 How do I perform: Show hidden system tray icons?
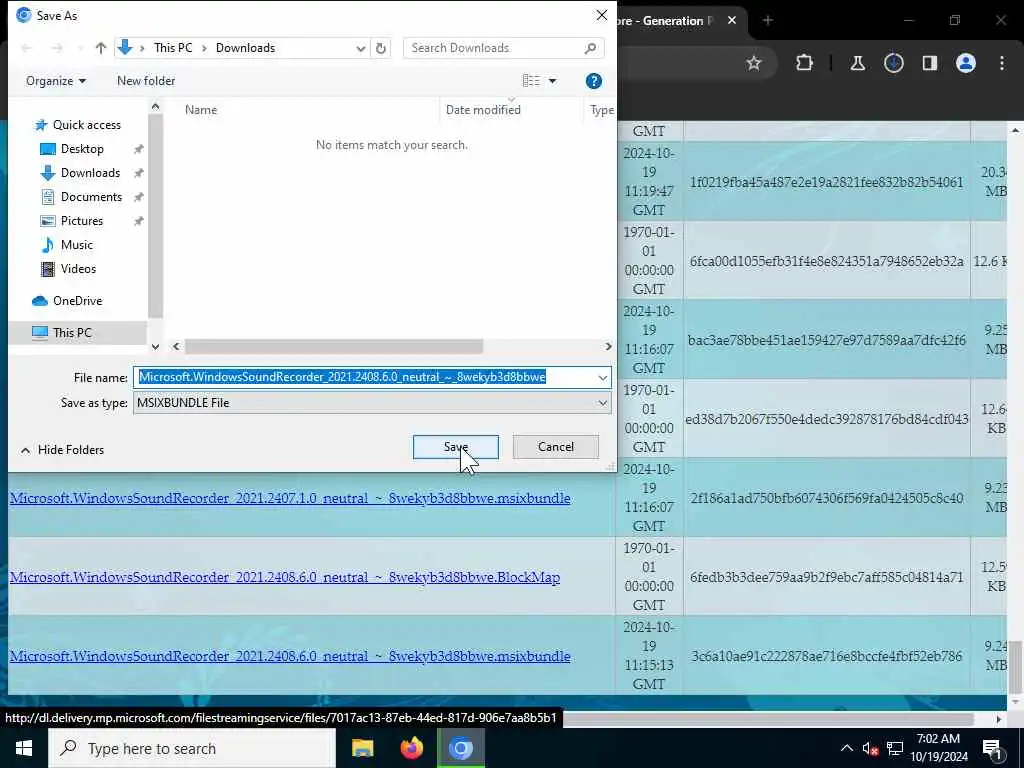[846, 748]
